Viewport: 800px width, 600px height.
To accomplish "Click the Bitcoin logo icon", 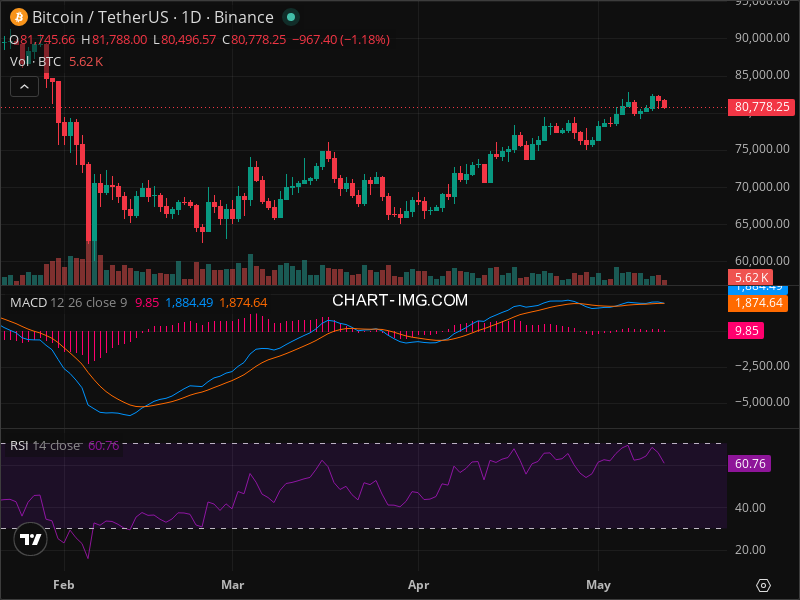I will pyautogui.click(x=19, y=17).
